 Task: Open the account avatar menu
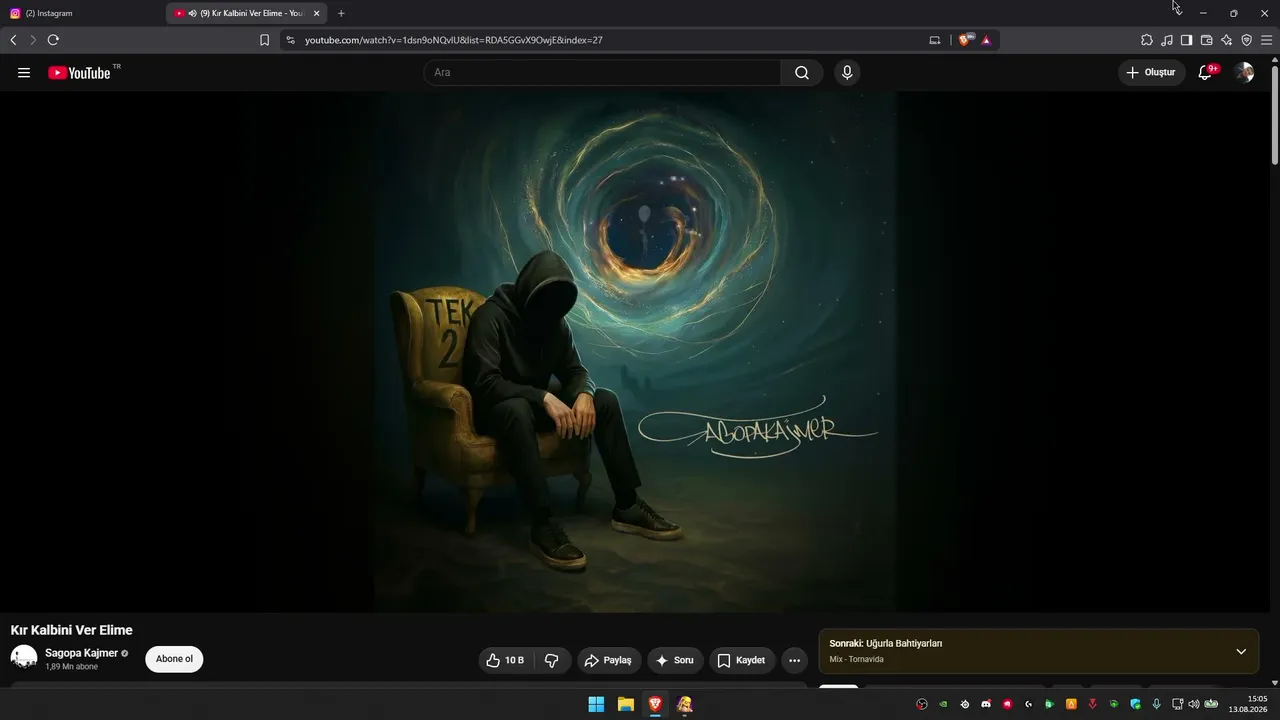point(1244,73)
